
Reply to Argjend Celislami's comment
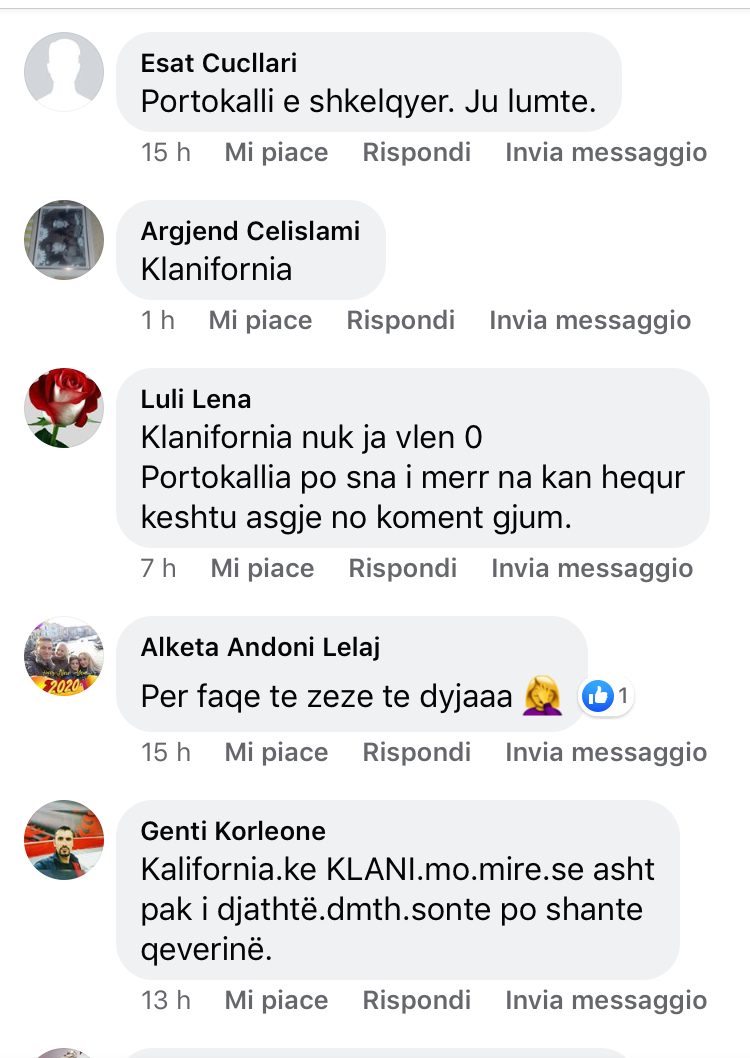pos(401,321)
